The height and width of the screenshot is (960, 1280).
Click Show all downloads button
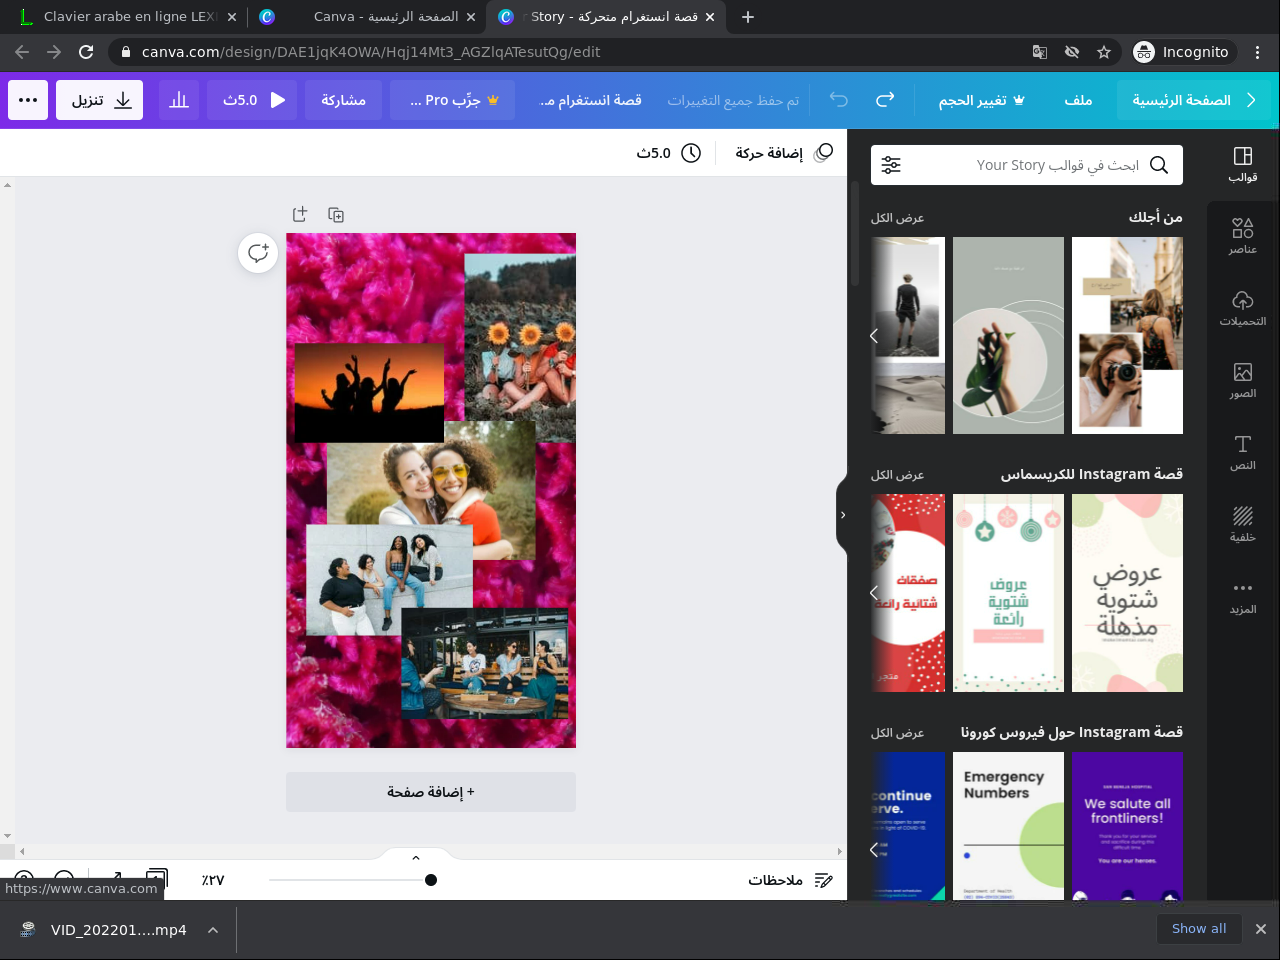pyautogui.click(x=1199, y=928)
